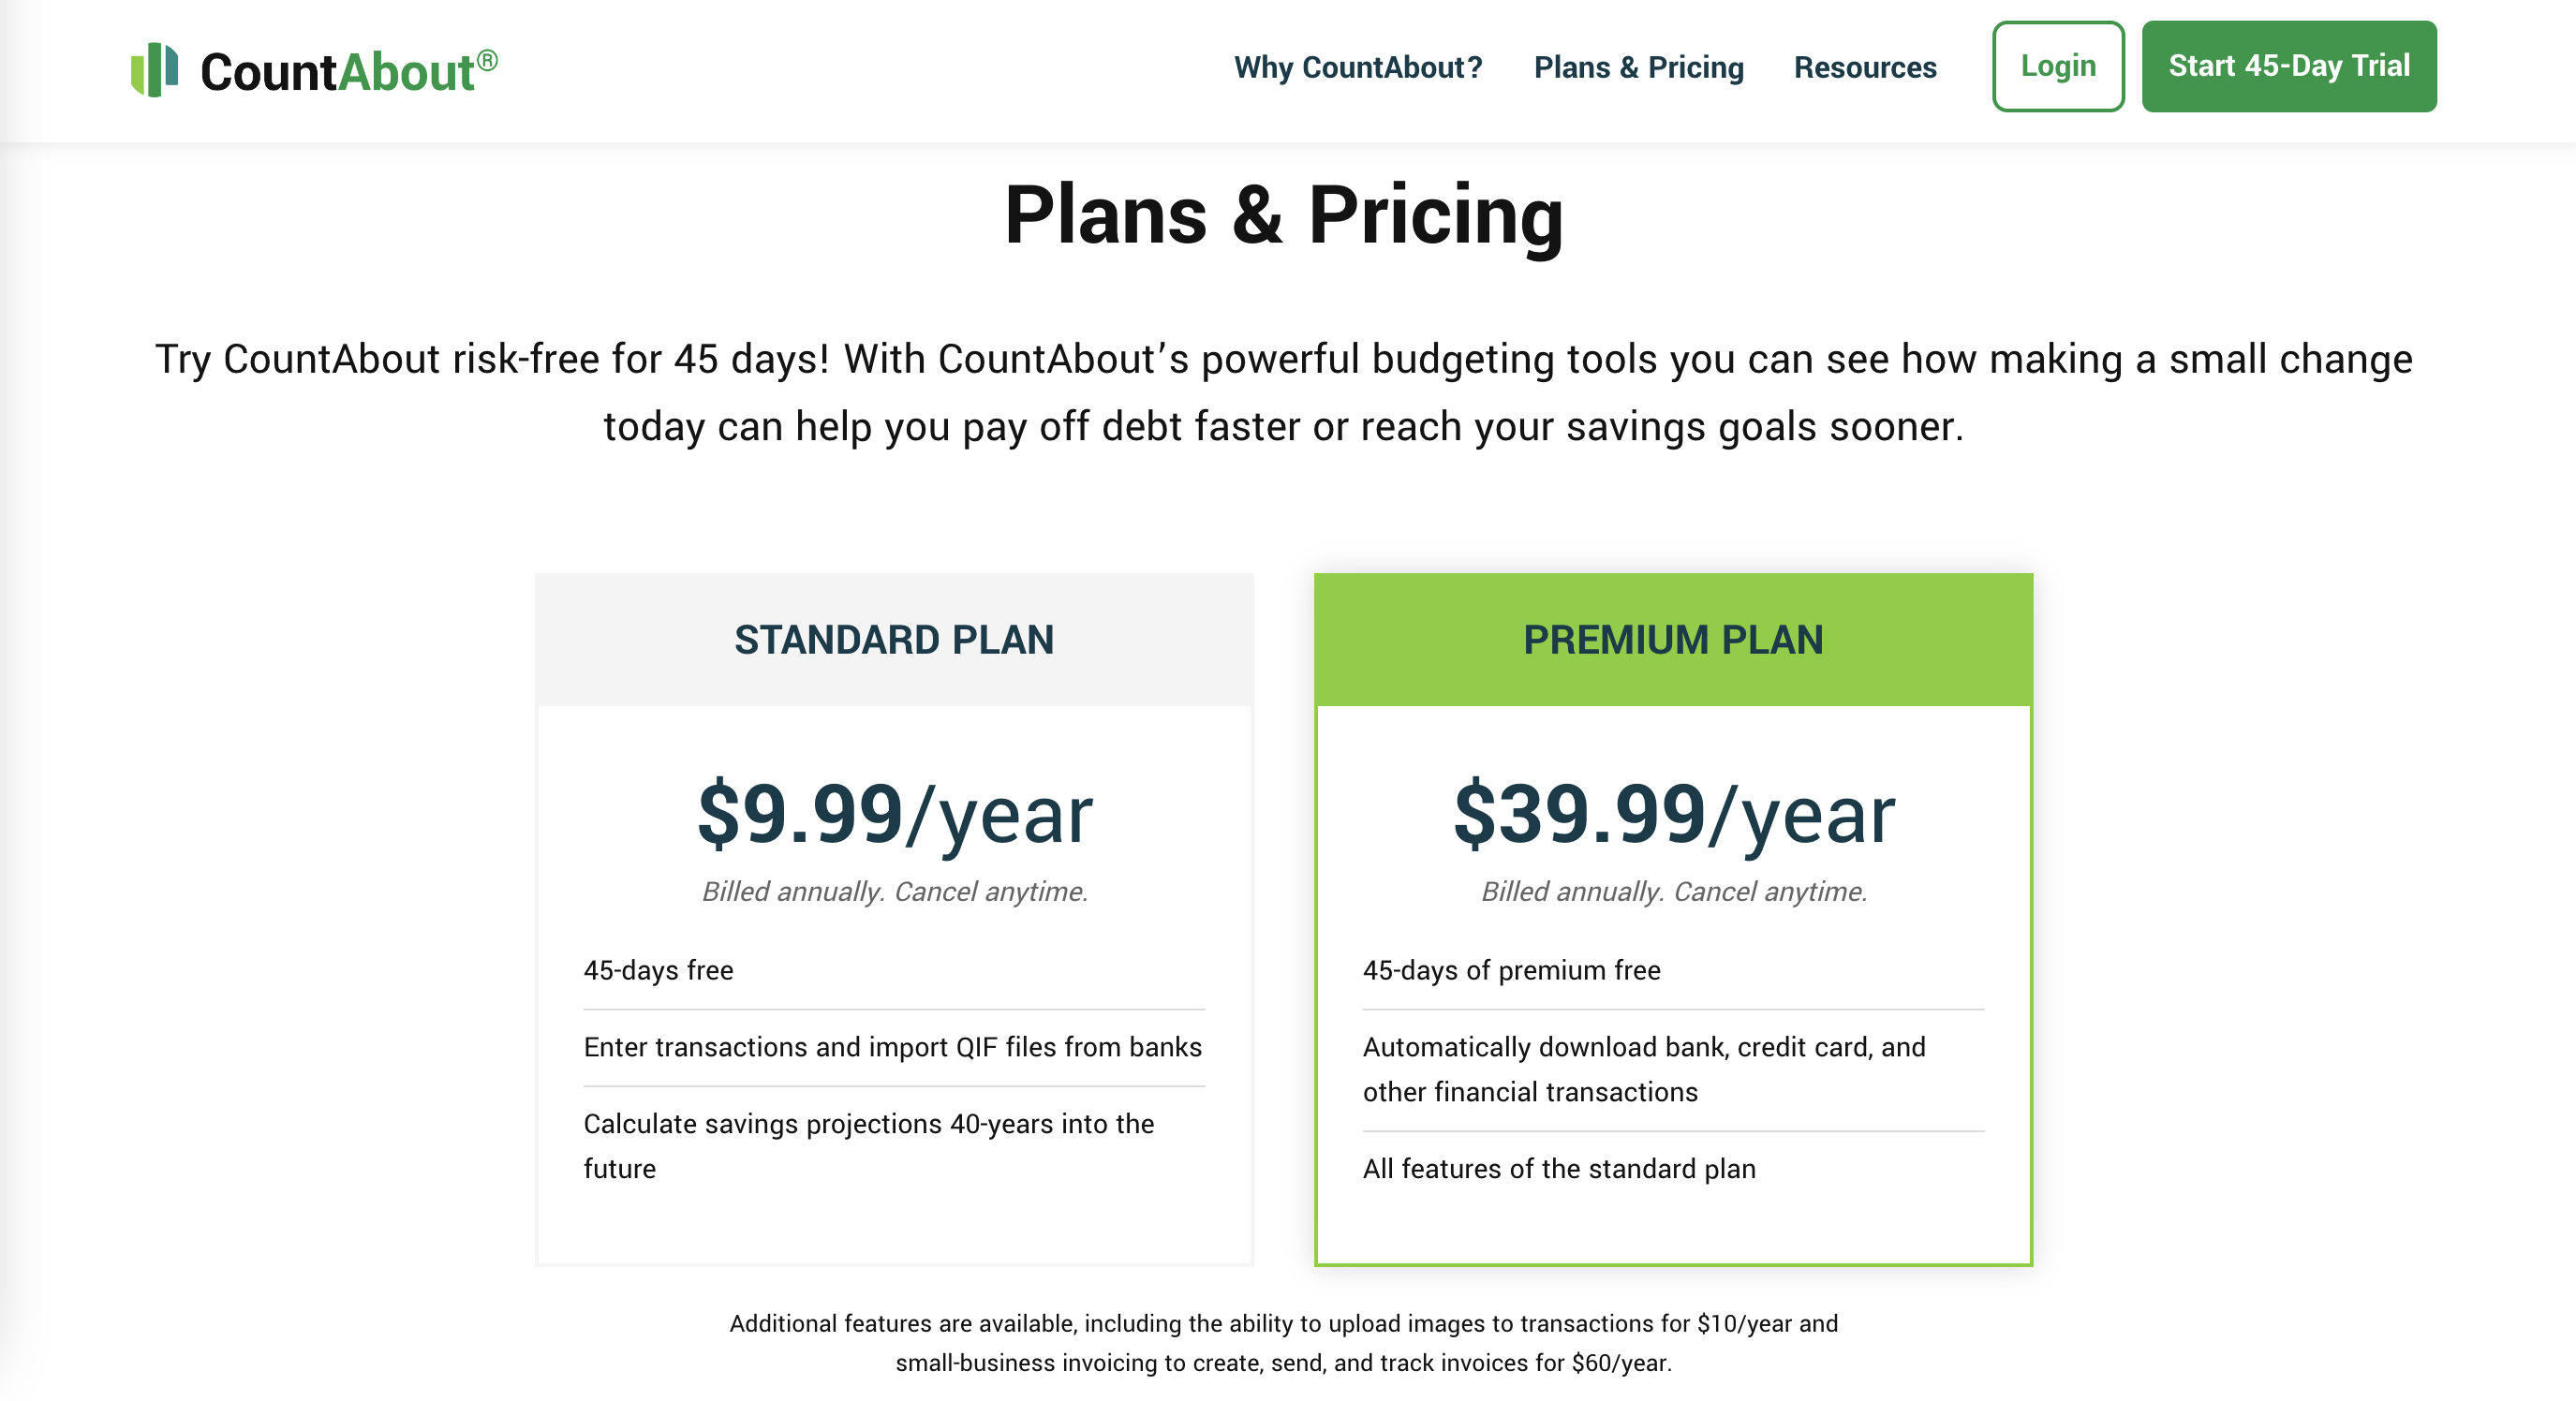Click the Login button
The image size is (2576, 1401).
click(2057, 66)
